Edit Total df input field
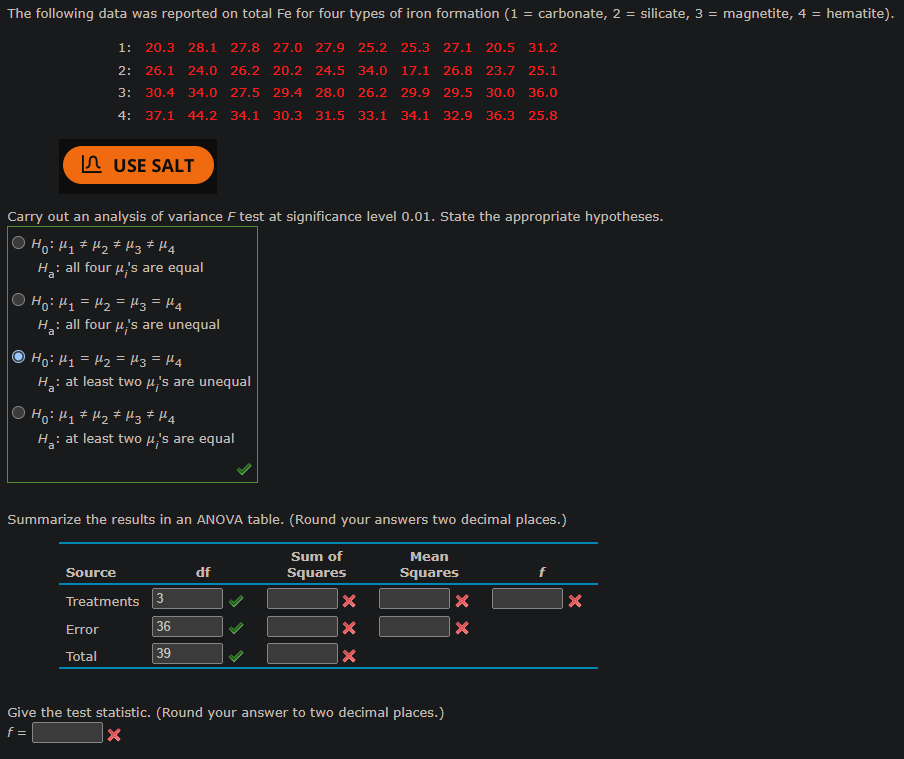This screenshot has height=759, width=904. tap(187, 653)
